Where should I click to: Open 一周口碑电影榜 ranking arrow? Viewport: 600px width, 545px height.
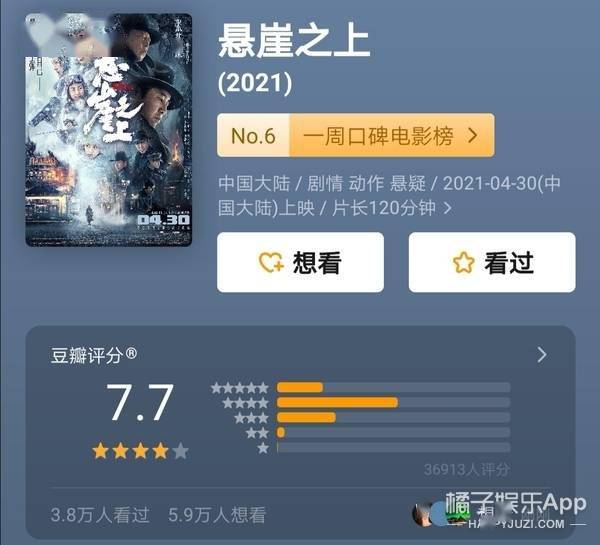point(473,135)
